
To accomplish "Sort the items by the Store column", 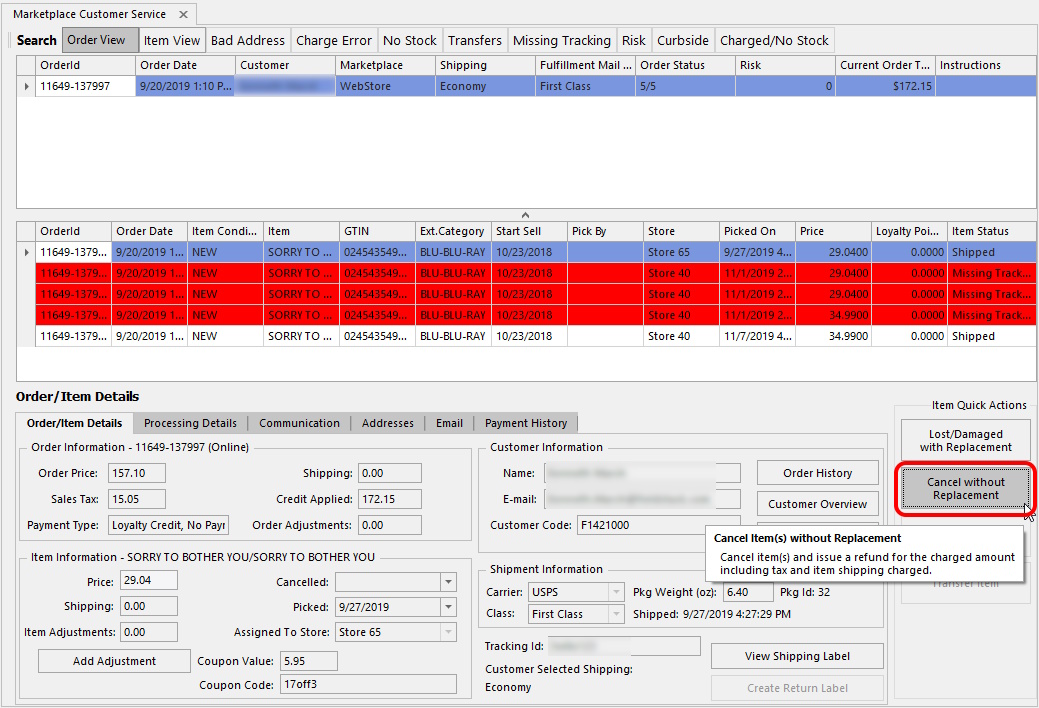I will 681,231.
